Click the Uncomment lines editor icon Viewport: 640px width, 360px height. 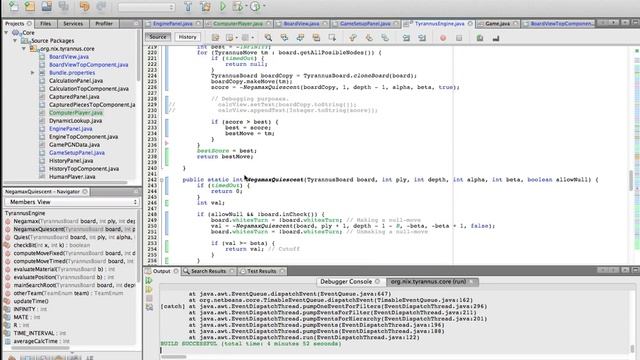496,38
